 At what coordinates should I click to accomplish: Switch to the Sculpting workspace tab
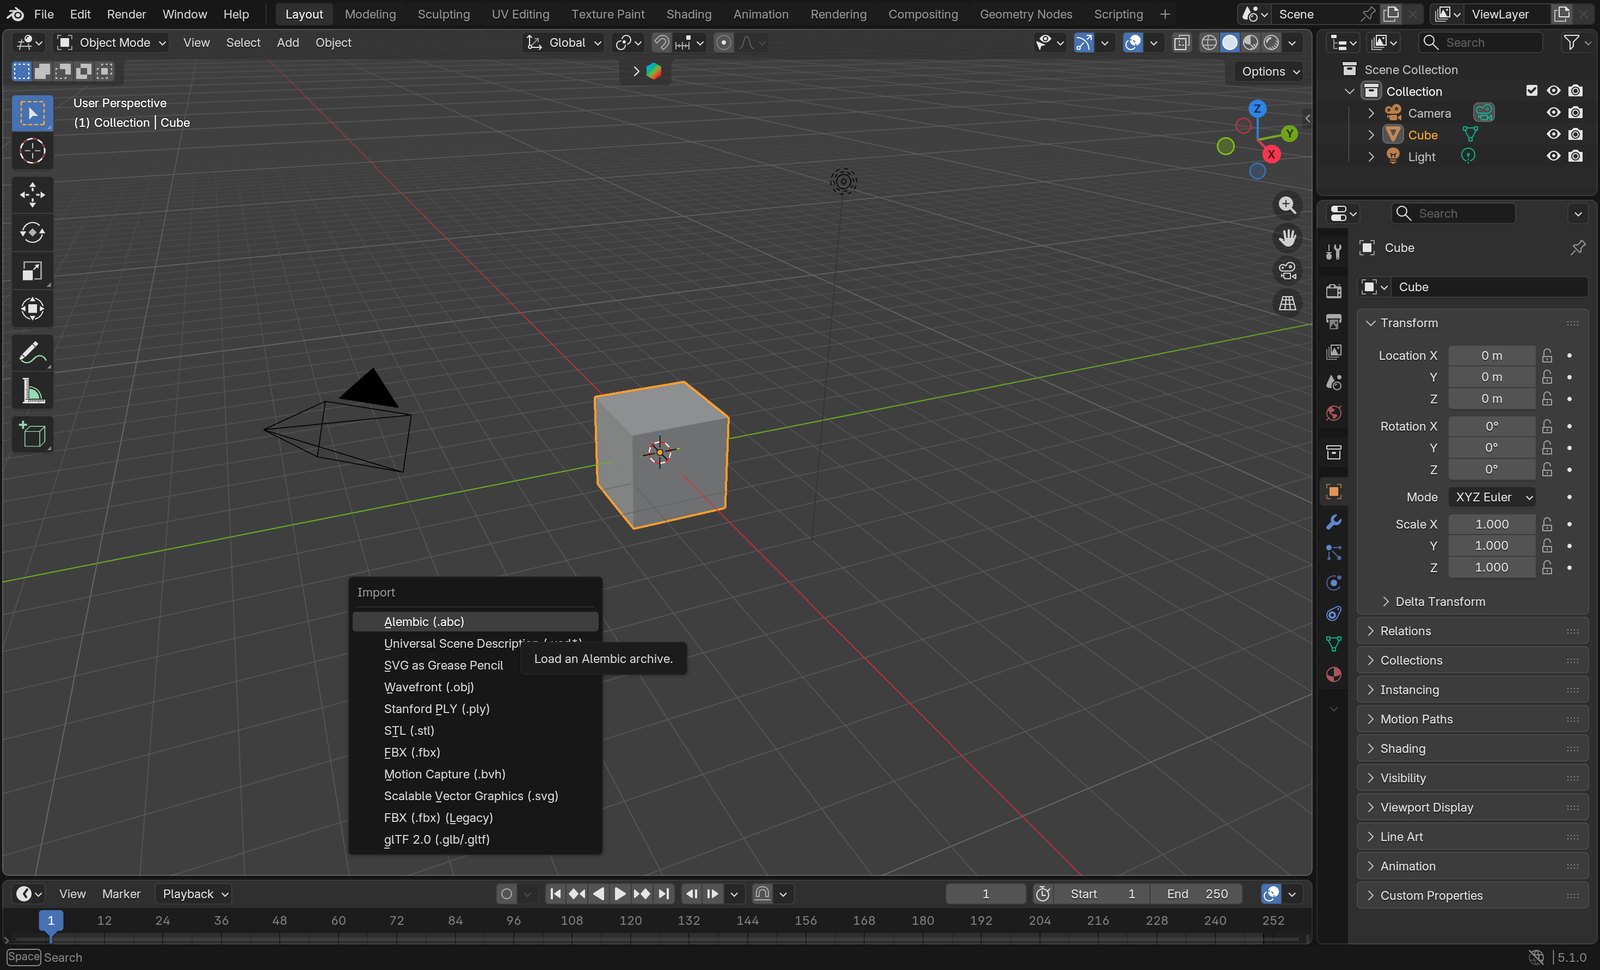(x=444, y=14)
